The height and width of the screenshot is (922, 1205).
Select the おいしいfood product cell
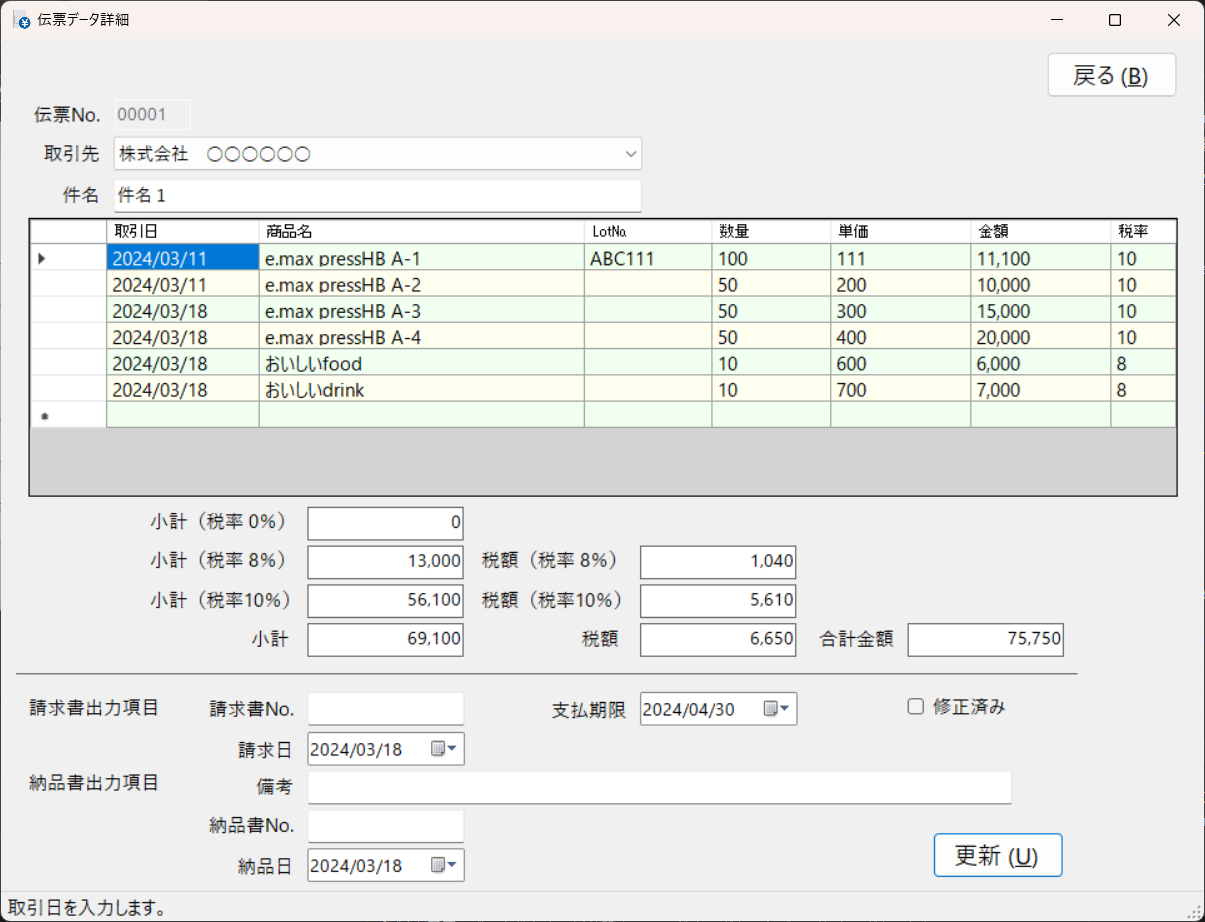pyautogui.click(x=422, y=363)
